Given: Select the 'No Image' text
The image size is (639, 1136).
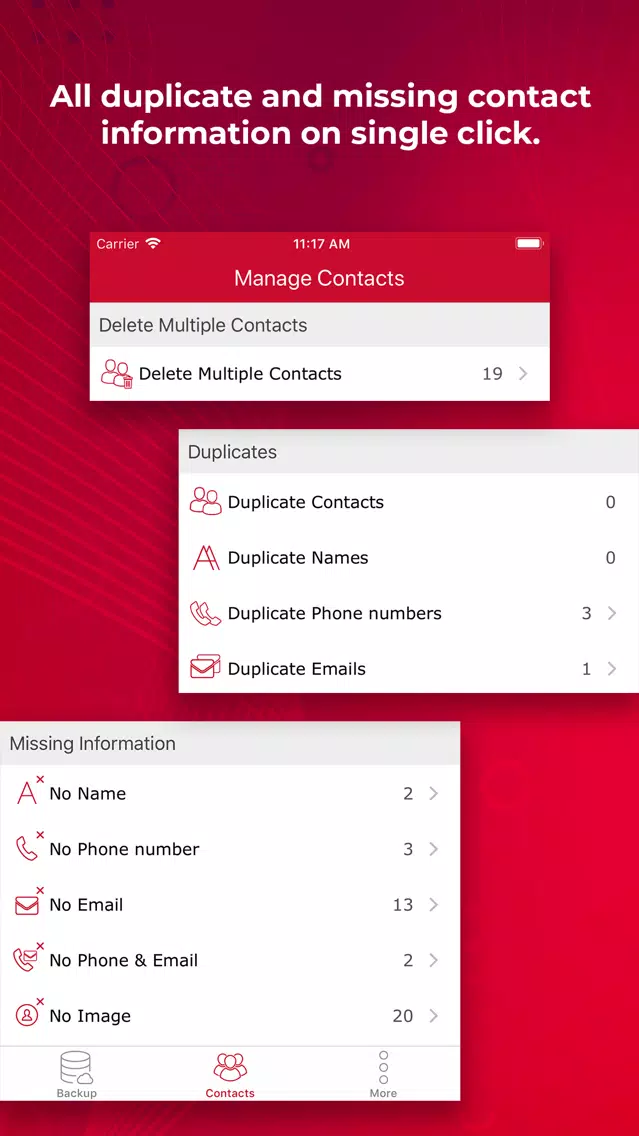Looking at the screenshot, I should 90,1016.
